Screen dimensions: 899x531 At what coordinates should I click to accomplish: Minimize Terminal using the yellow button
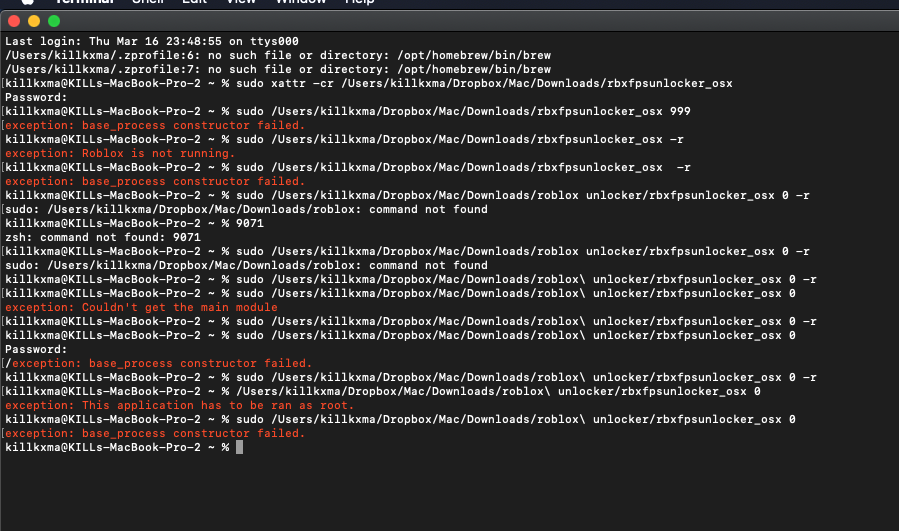tap(34, 21)
